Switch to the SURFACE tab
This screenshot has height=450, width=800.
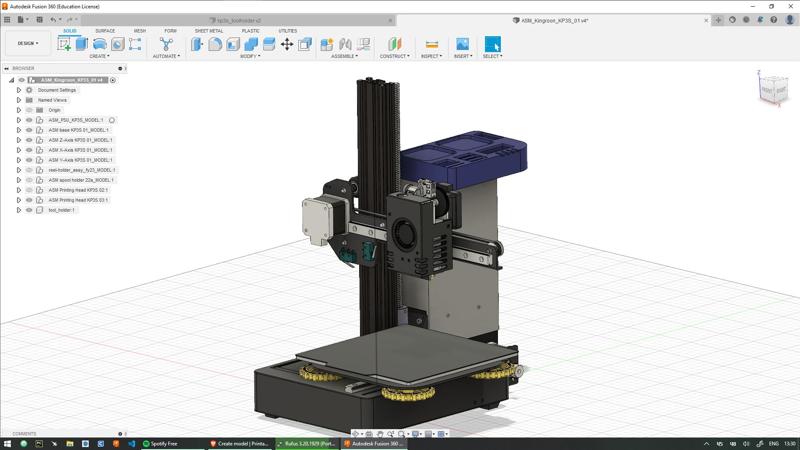(x=105, y=31)
